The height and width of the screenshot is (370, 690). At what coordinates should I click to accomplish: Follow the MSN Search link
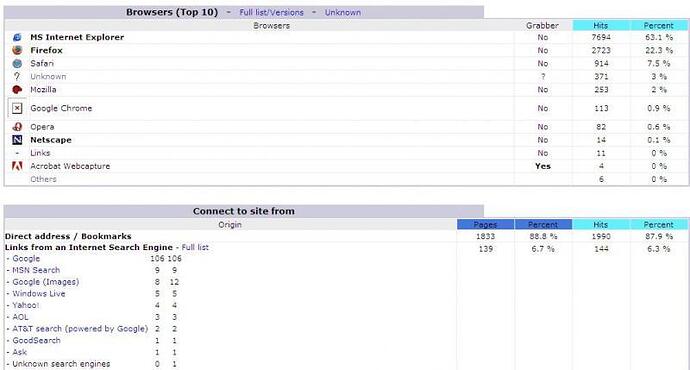click(36, 270)
